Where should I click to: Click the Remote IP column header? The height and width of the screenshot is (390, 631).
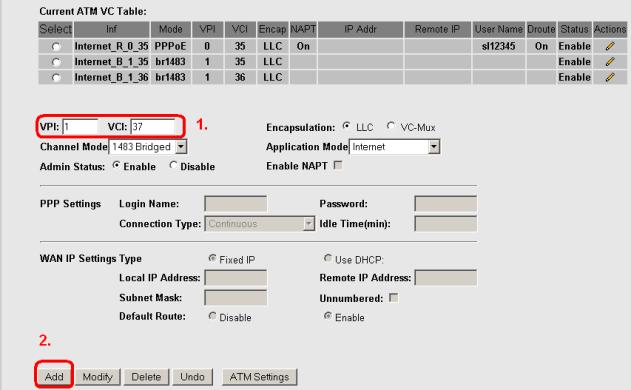[x=437, y=29]
